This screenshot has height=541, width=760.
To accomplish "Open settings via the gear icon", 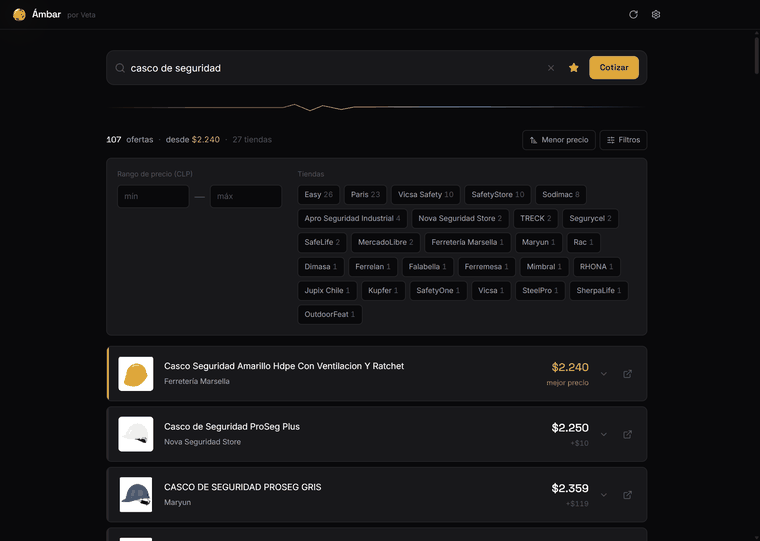I will pos(656,15).
